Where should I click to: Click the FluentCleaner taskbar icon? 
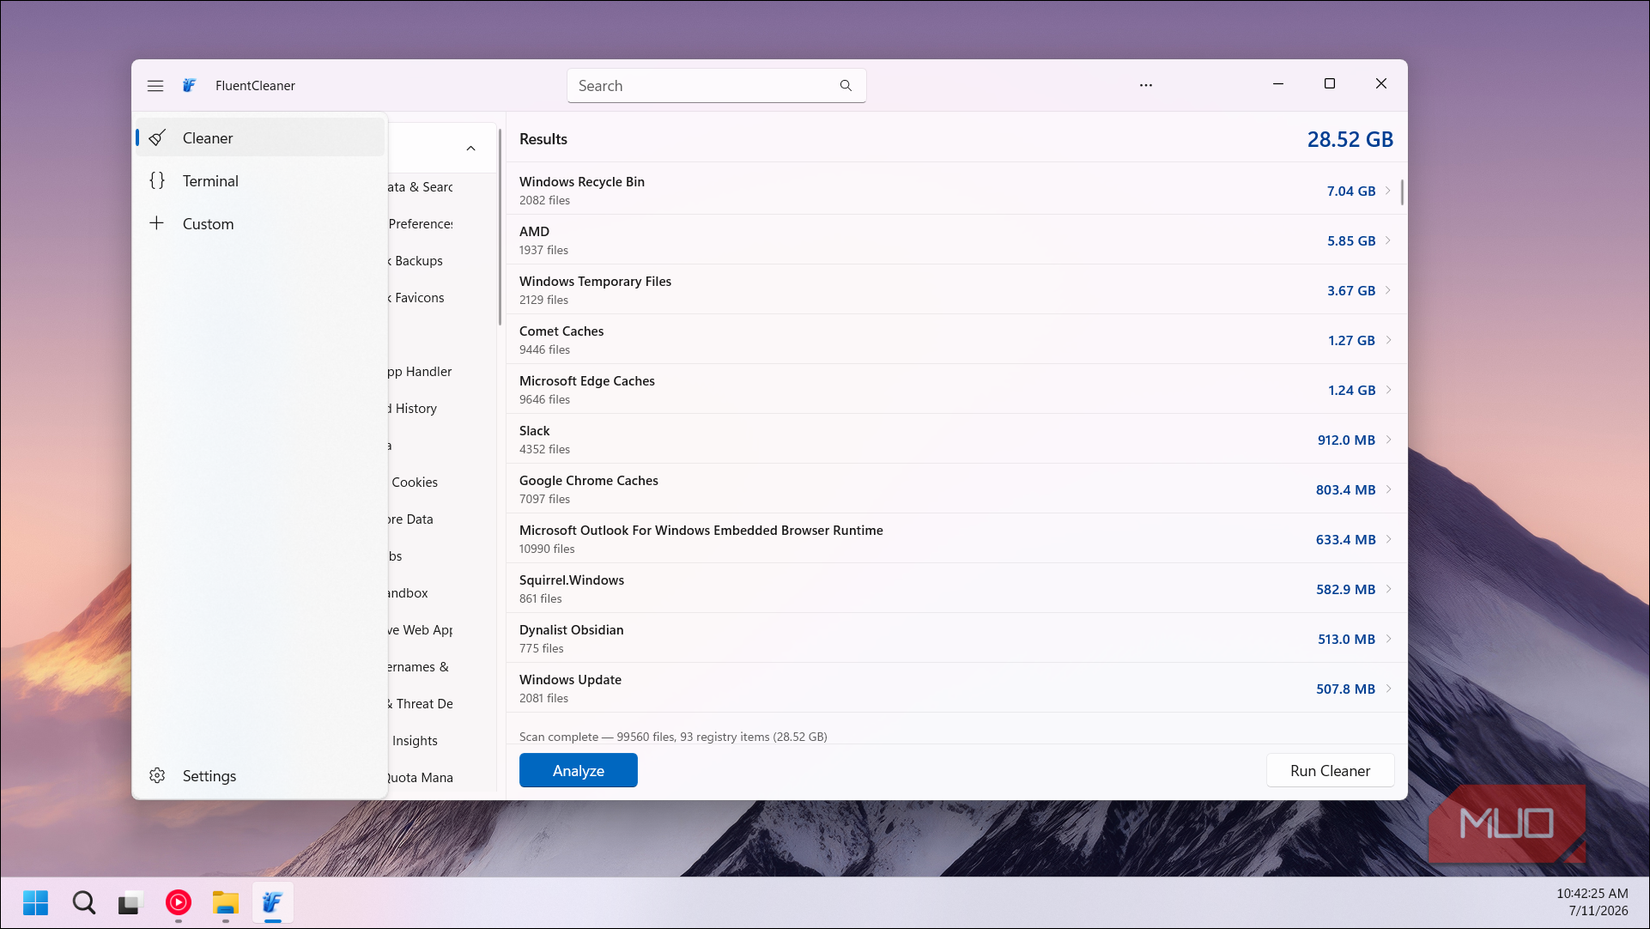[272, 903]
